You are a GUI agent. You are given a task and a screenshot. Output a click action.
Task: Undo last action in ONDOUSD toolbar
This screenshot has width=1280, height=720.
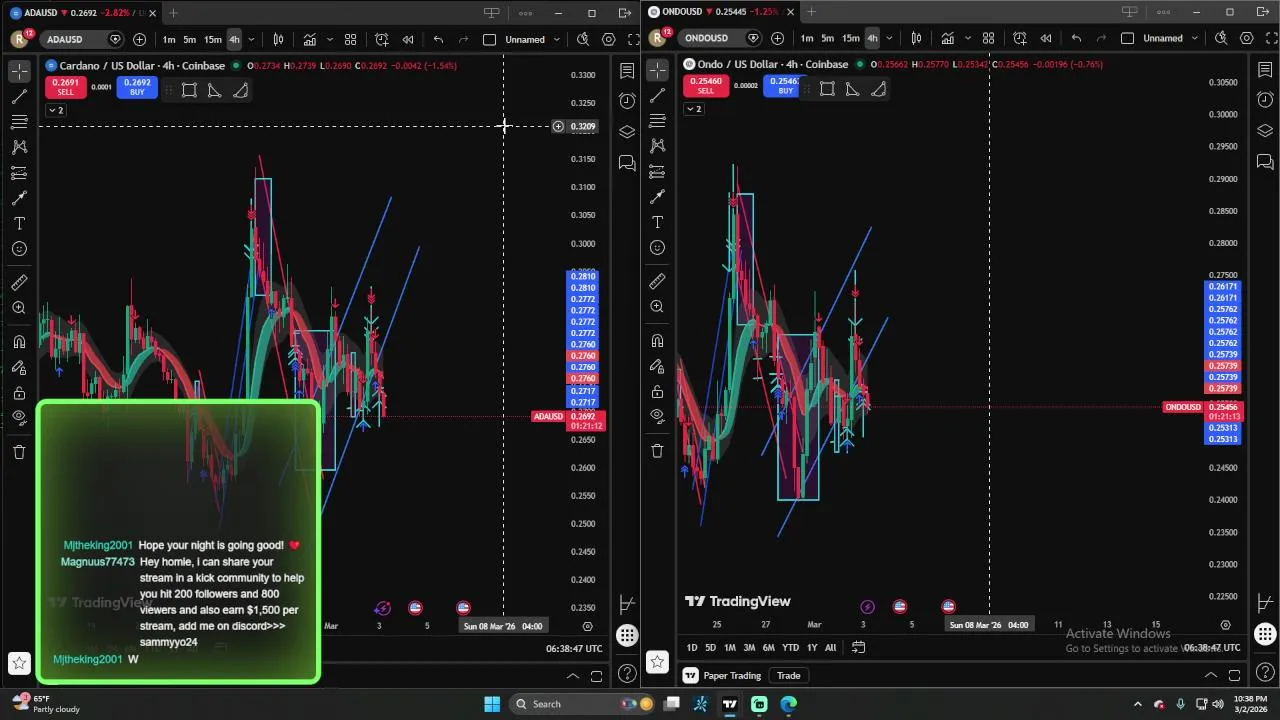1076,38
